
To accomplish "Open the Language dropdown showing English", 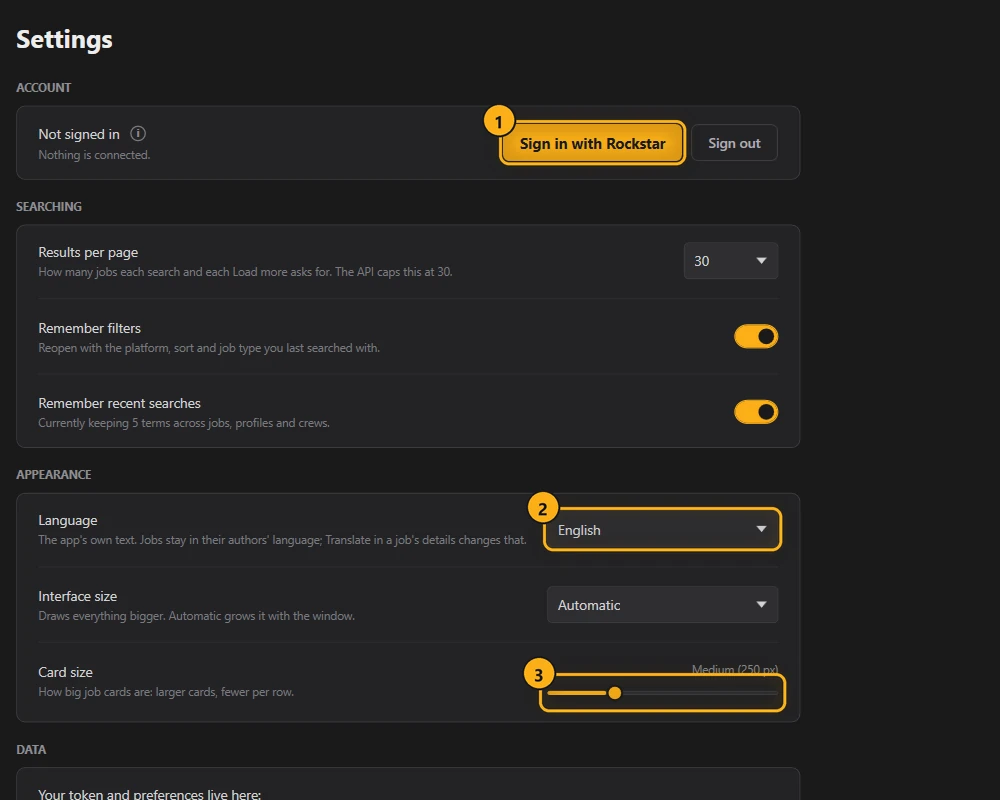I will [662, 530].
